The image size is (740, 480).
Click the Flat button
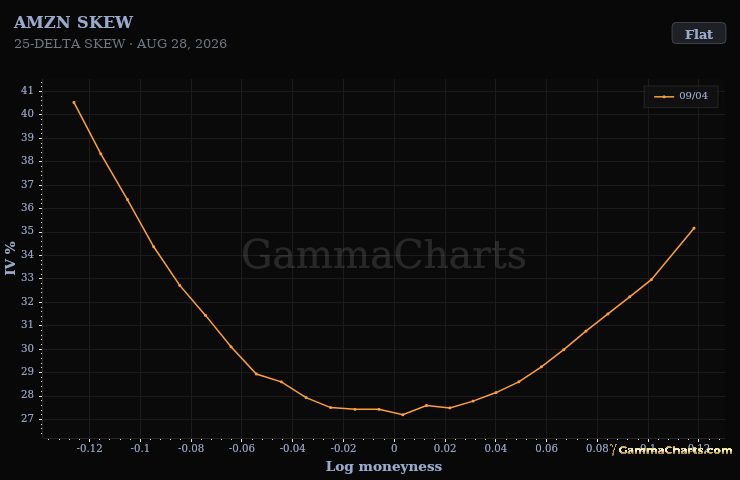coord(698,34)
